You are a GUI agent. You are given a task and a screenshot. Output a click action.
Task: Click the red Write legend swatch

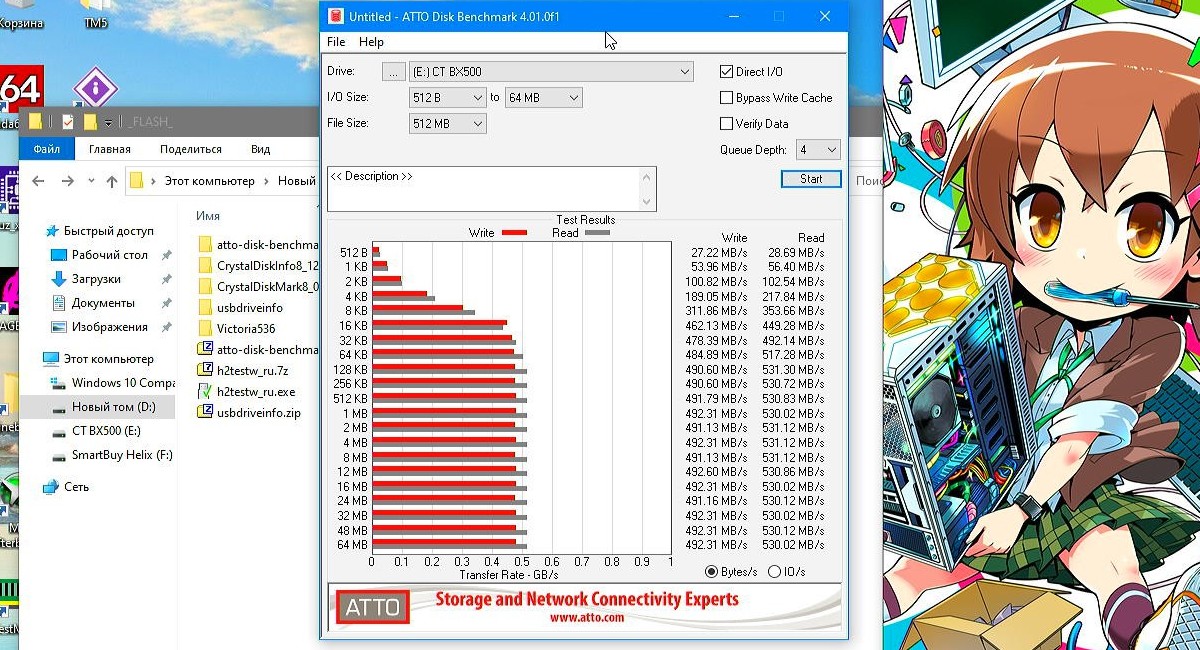click(514, 233)
